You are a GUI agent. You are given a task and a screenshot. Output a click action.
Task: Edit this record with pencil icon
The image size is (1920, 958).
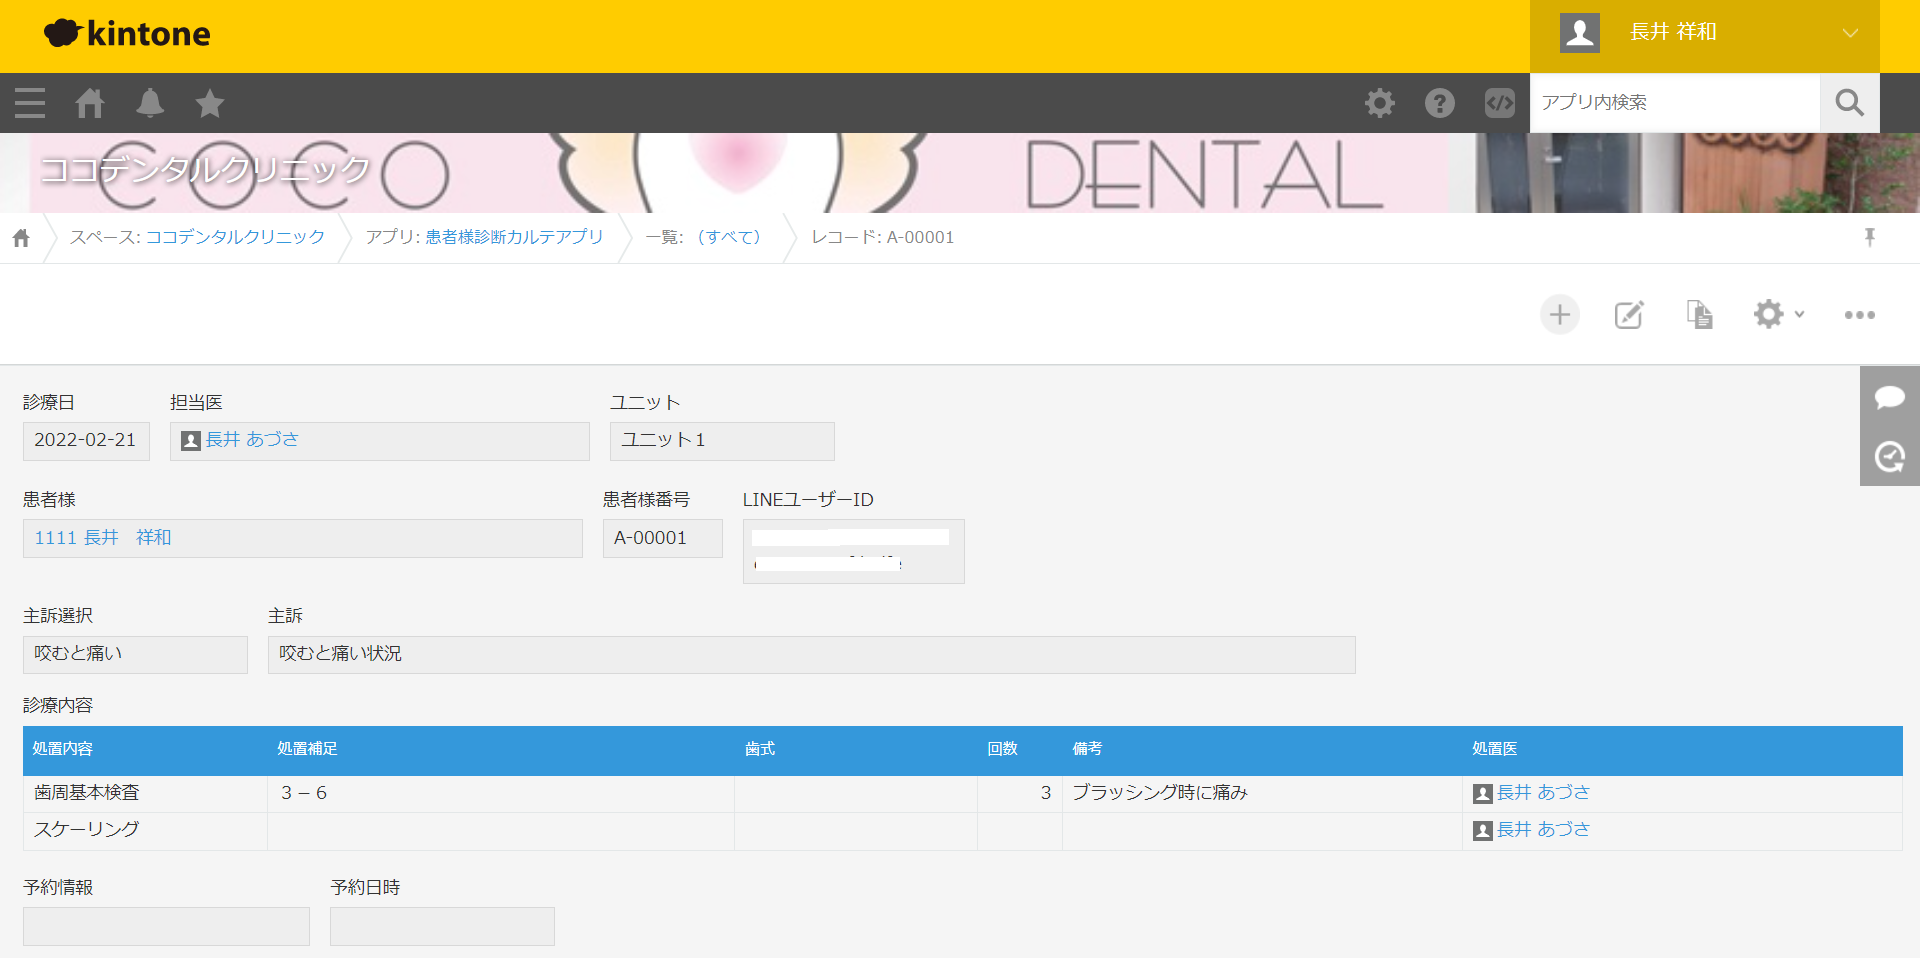1629,315
